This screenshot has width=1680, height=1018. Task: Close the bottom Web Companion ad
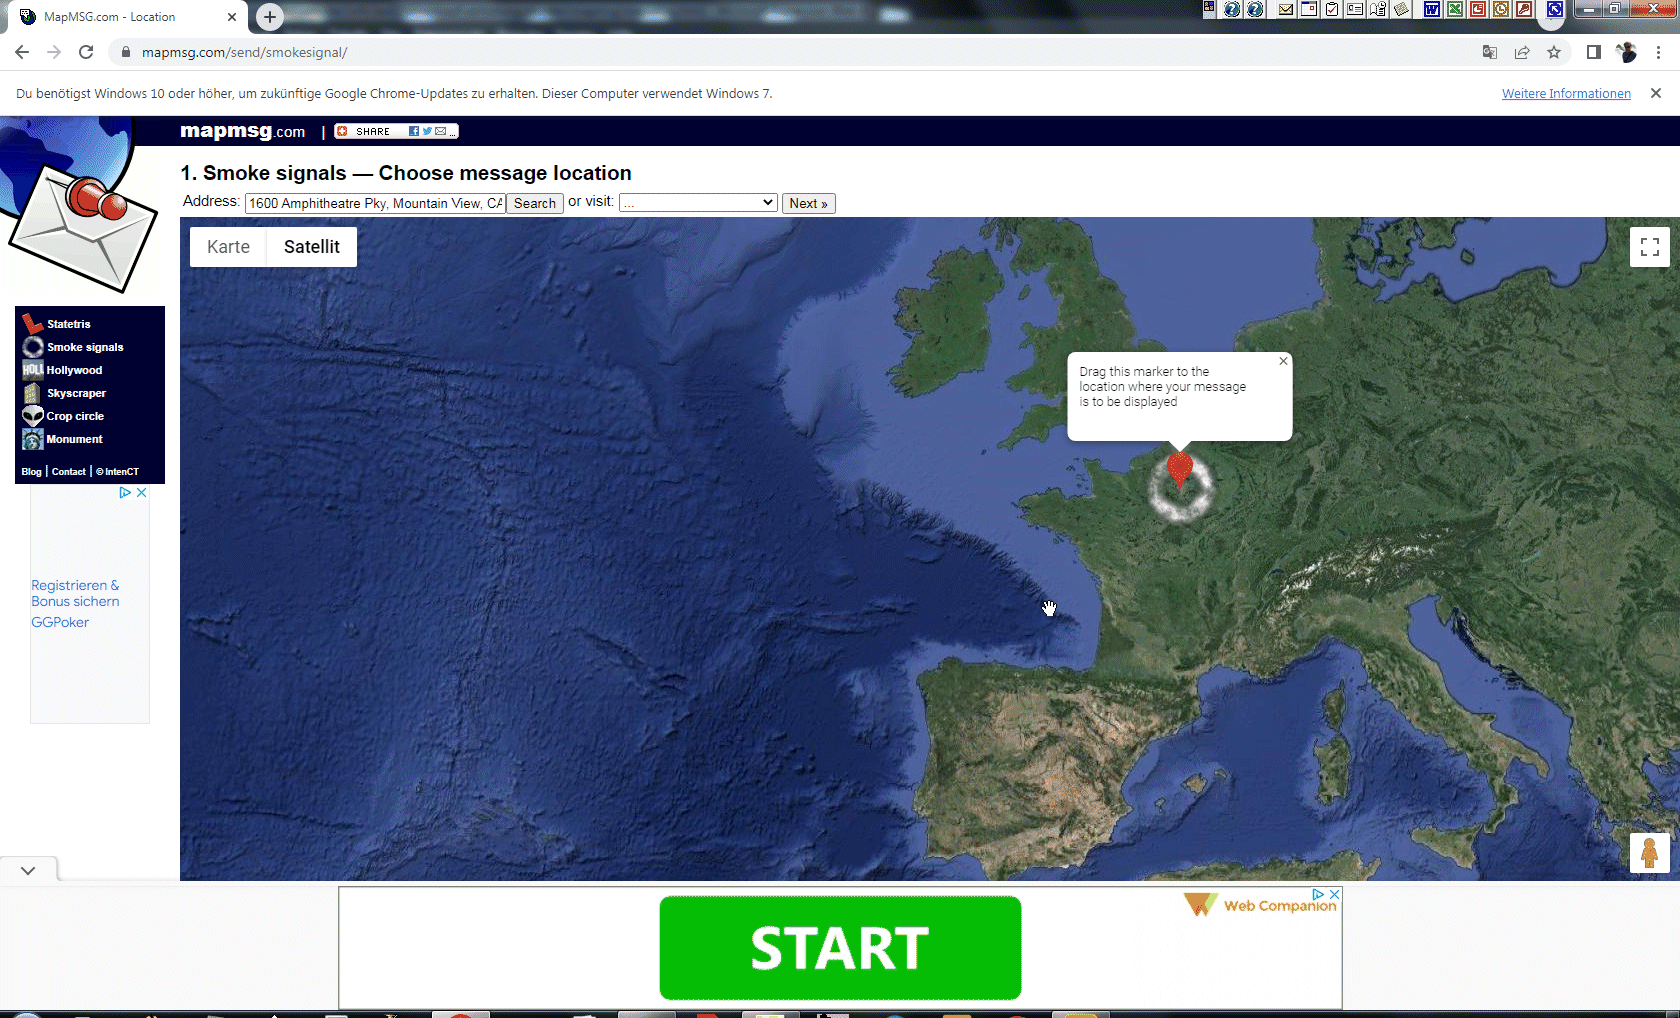(x=1334, y=894)
